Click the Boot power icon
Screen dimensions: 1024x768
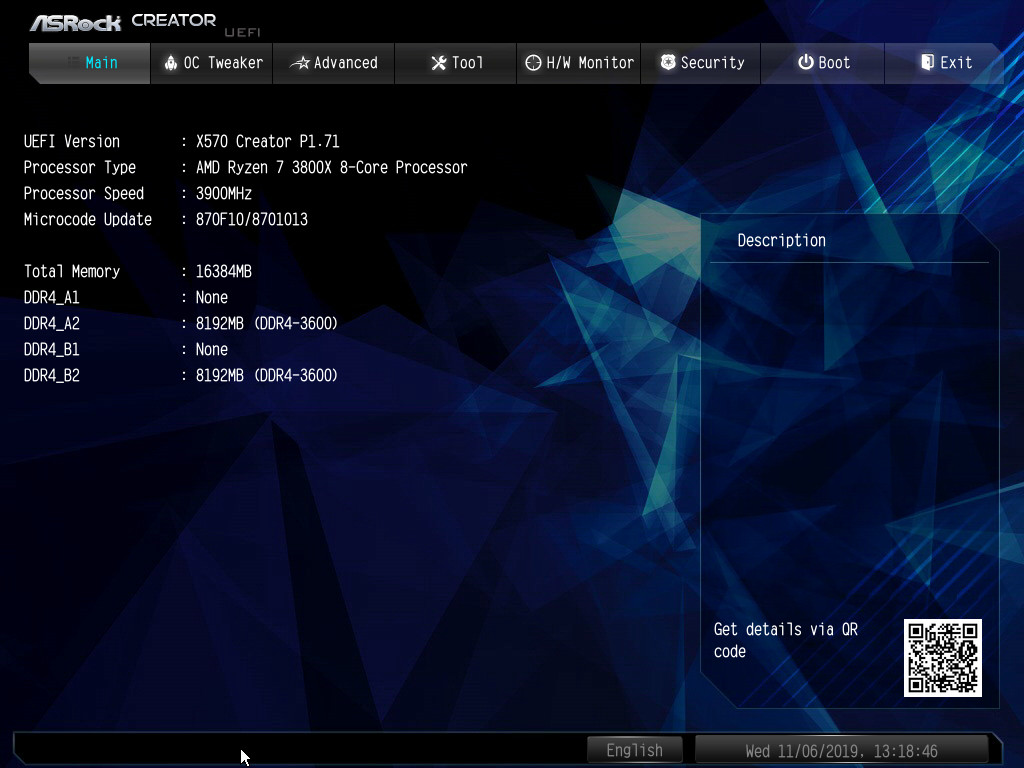pyautogui.click(x=805, y=63)
